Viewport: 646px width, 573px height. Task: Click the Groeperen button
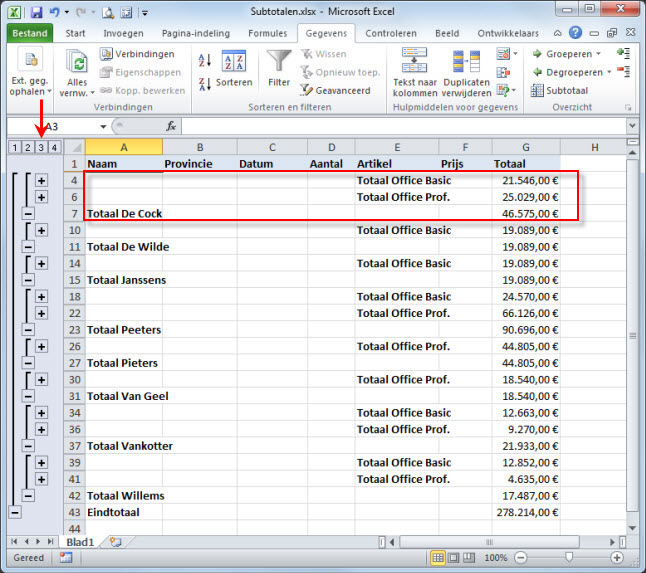tap(566, 54)
